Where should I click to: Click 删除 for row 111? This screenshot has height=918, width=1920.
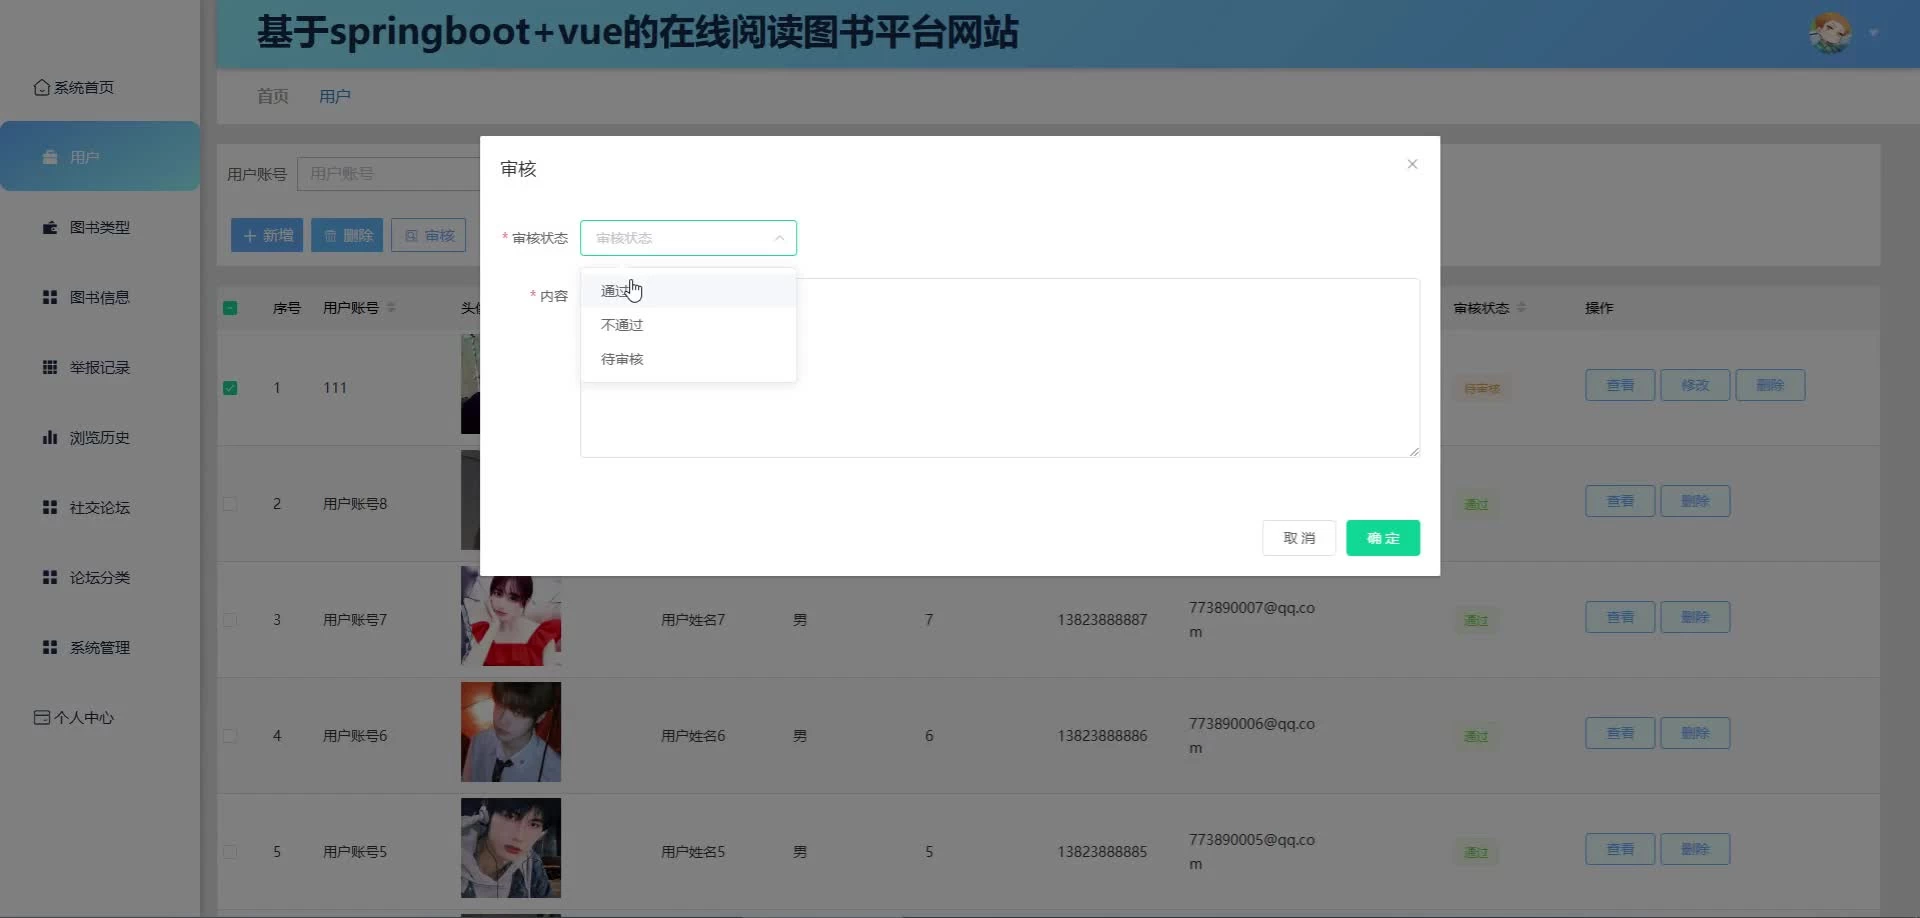1770,385
